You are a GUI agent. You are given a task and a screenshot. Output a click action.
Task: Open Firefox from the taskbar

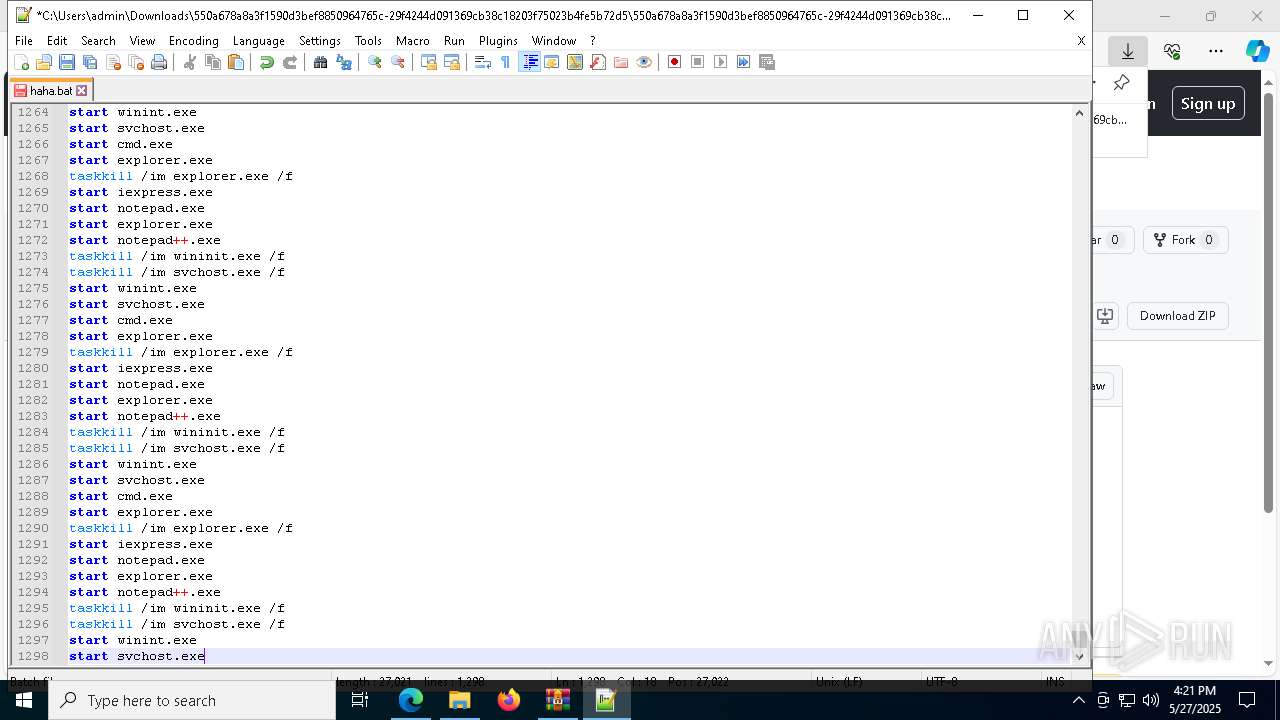click(509, 700)
